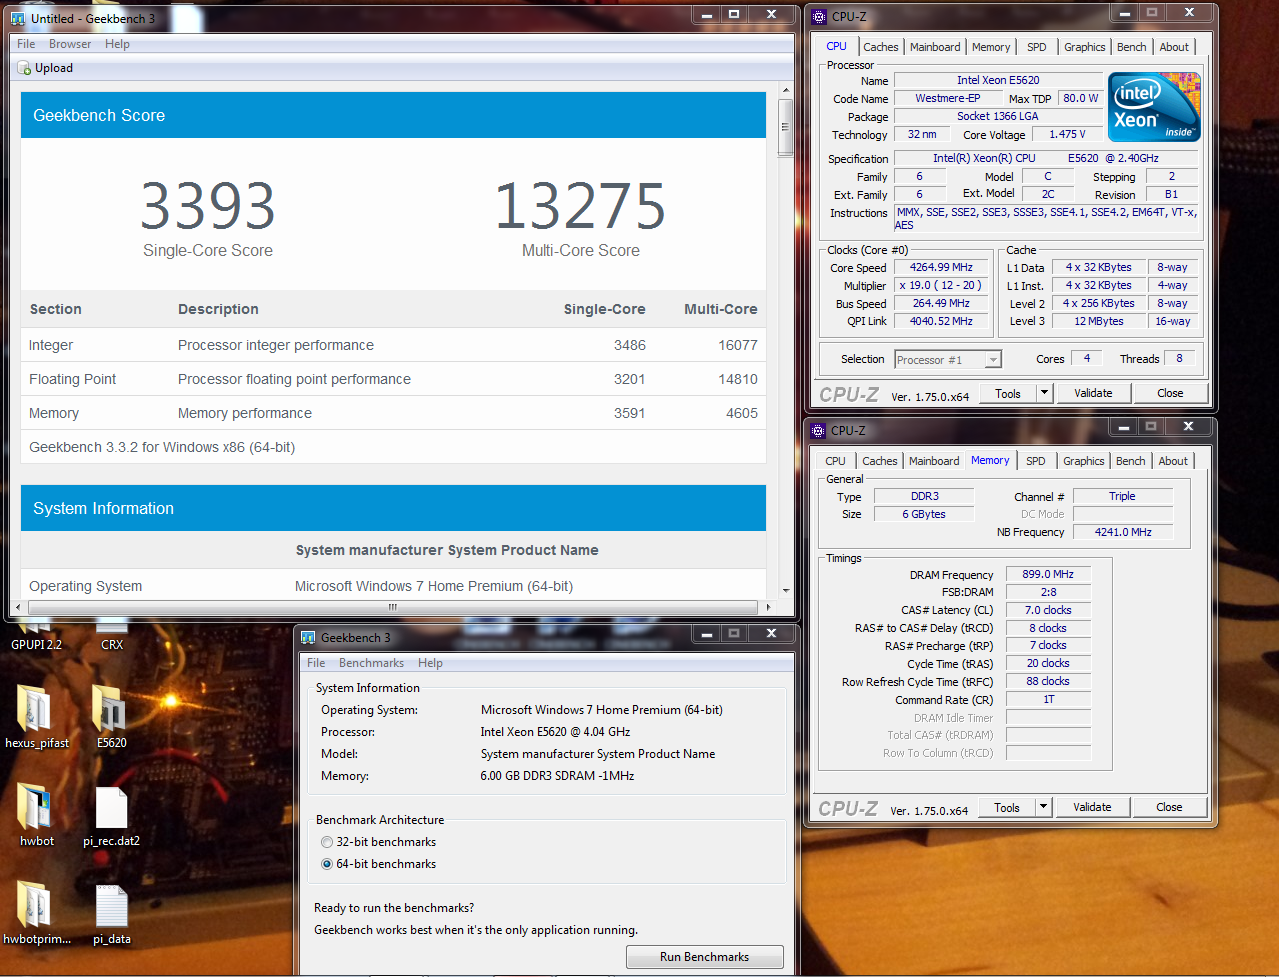Click Memory performance row in results table

393,413
